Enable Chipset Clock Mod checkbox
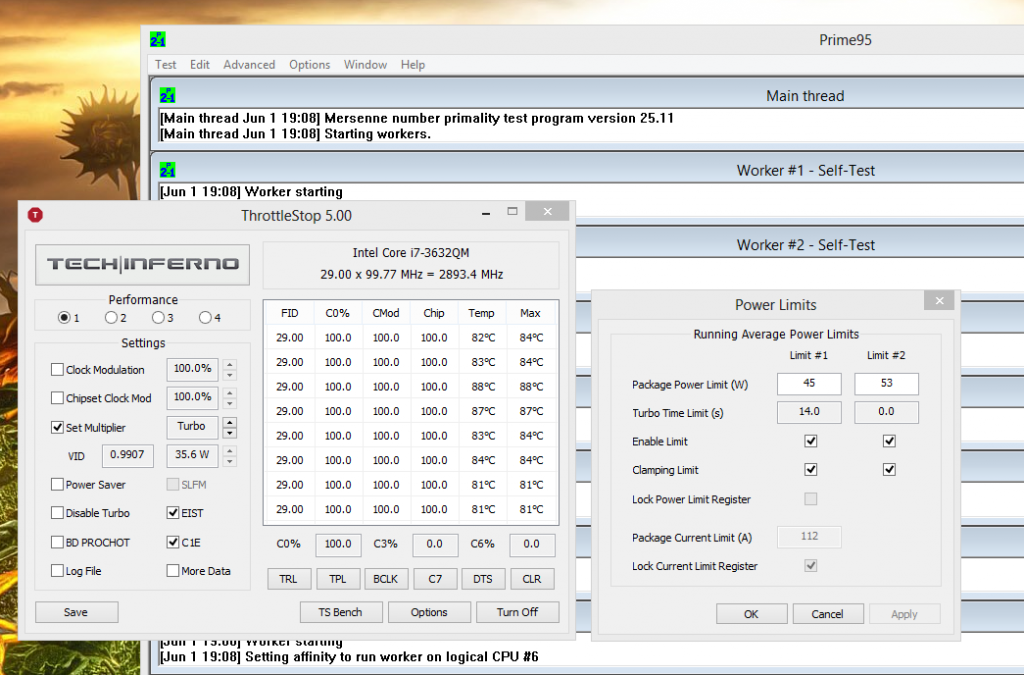1024x675 pixels. click(x=57, y=398)
